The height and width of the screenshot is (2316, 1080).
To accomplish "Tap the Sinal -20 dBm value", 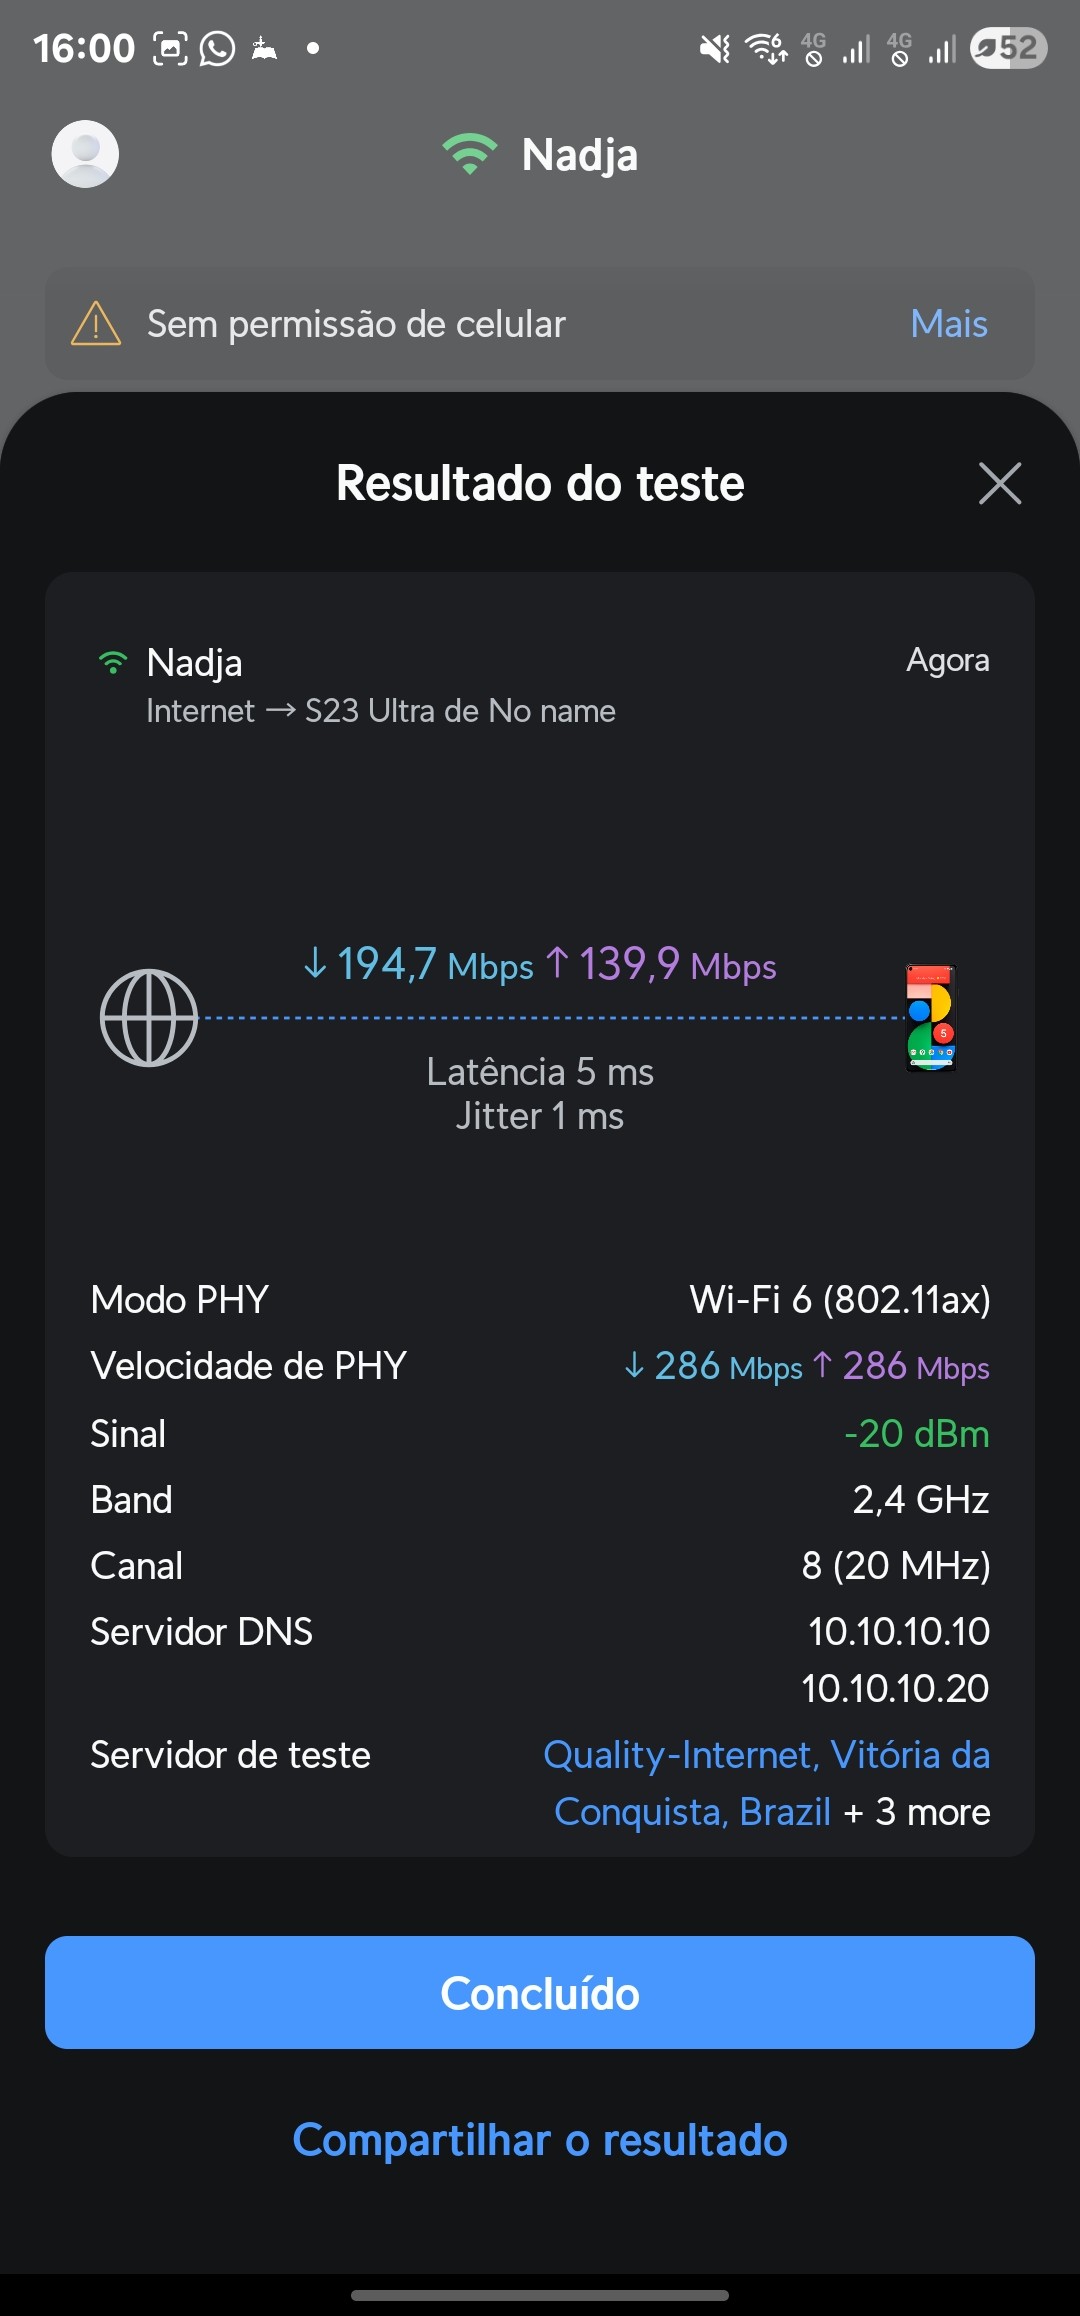I will coord(916,1434).
